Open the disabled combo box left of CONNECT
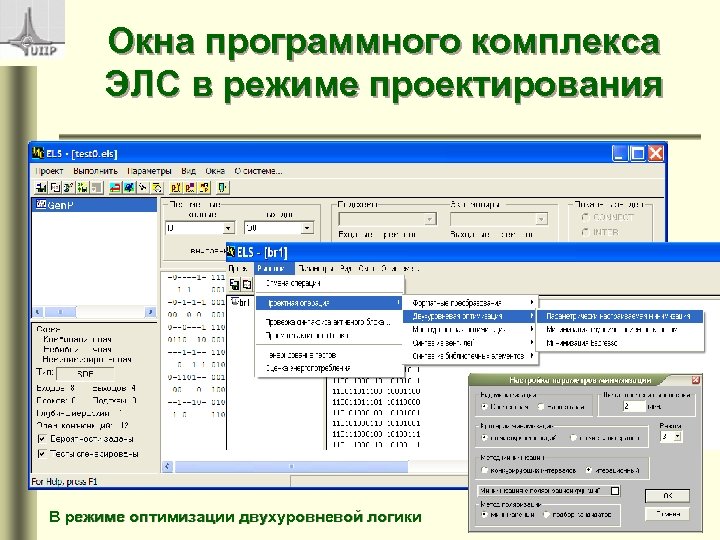 tap(499, 219)
